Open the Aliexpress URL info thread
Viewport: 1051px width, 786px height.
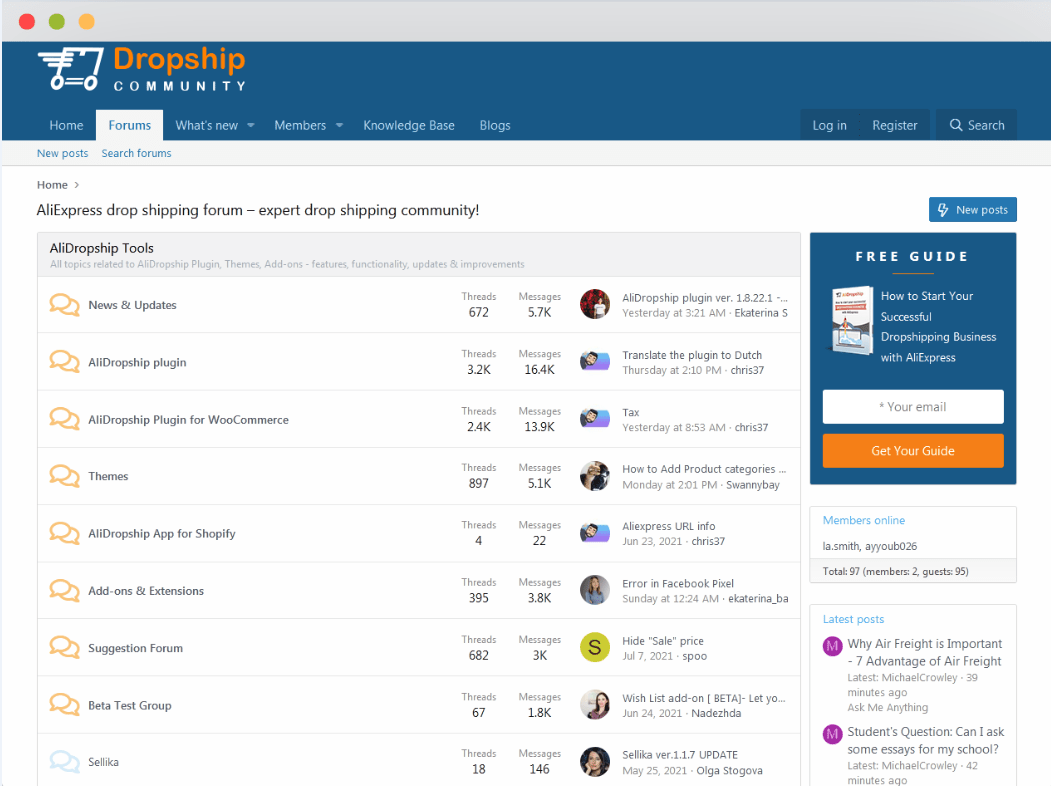(668, 526)
